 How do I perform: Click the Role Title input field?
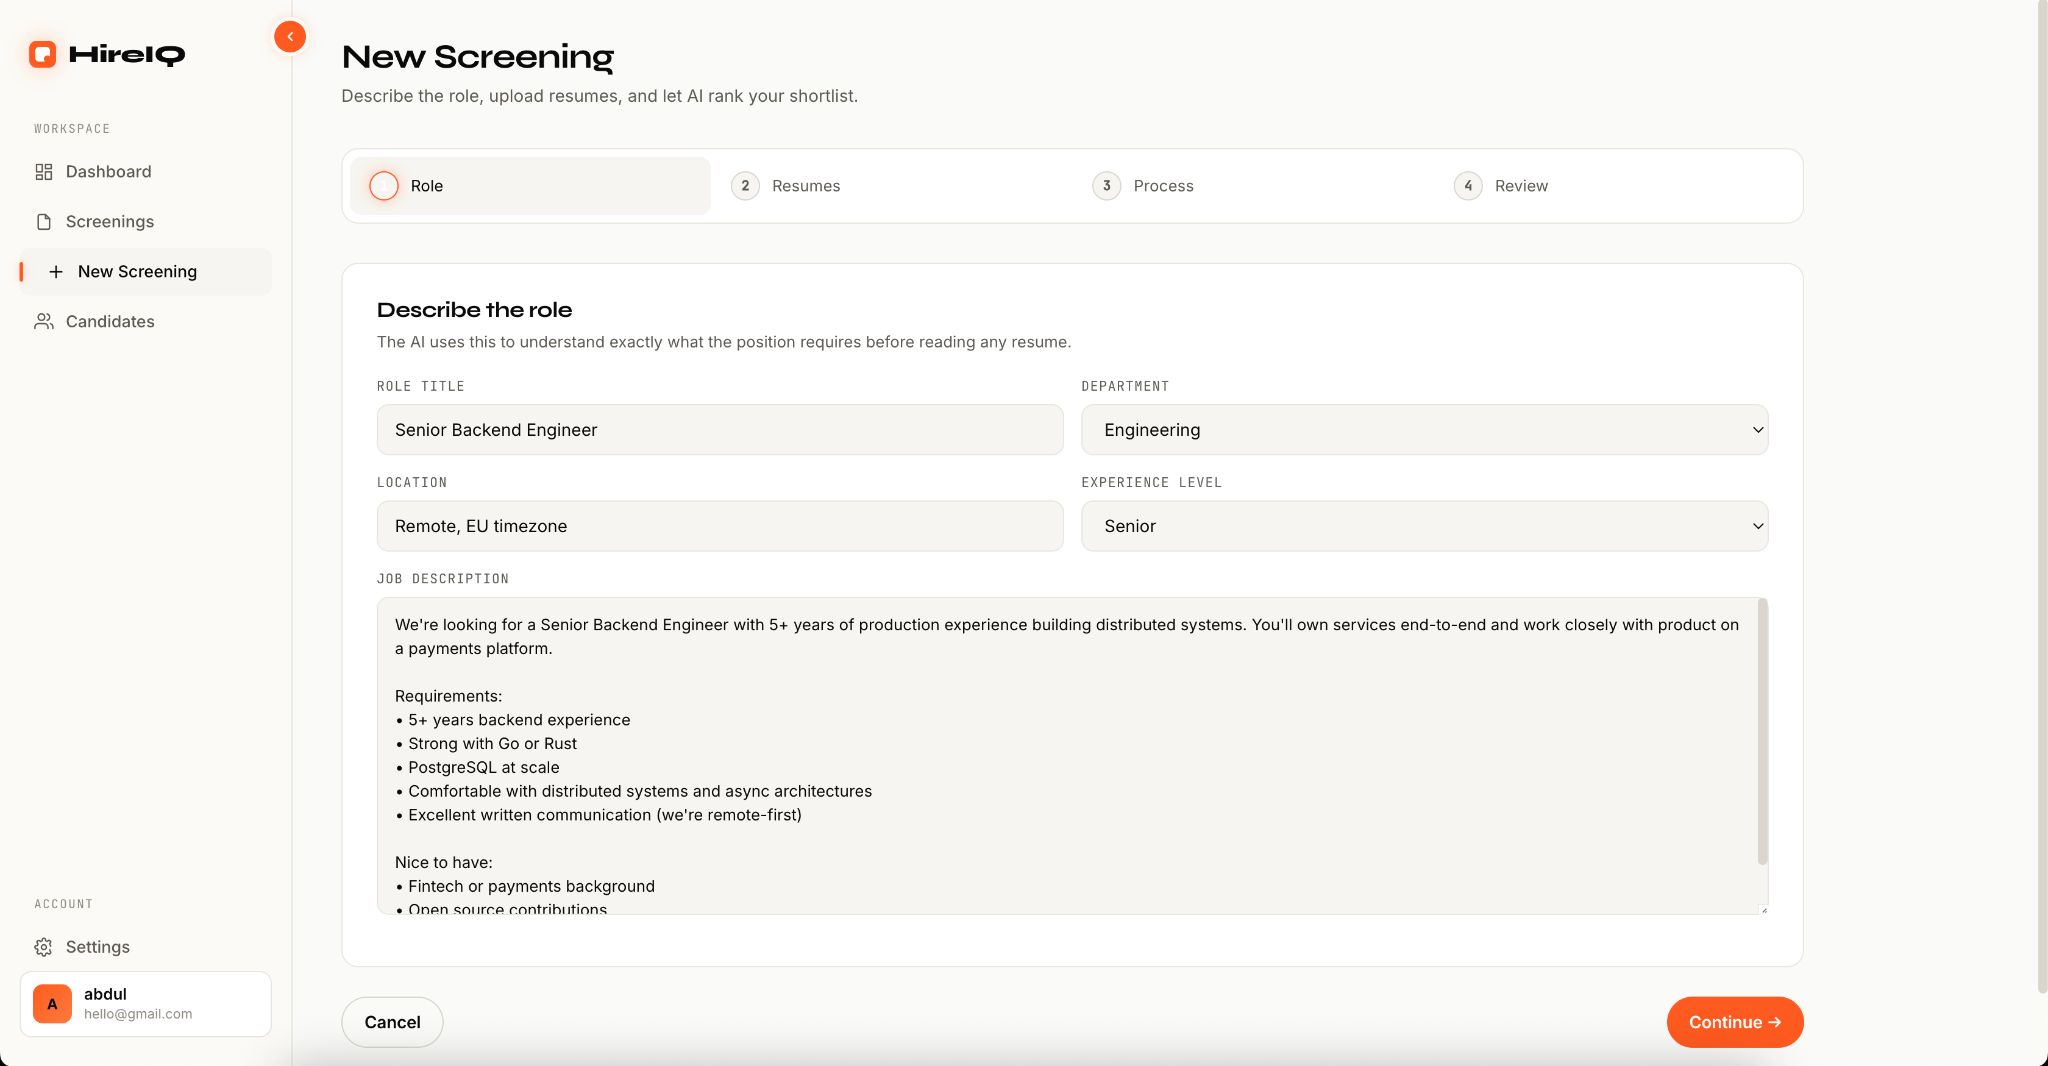pos(720,430)
